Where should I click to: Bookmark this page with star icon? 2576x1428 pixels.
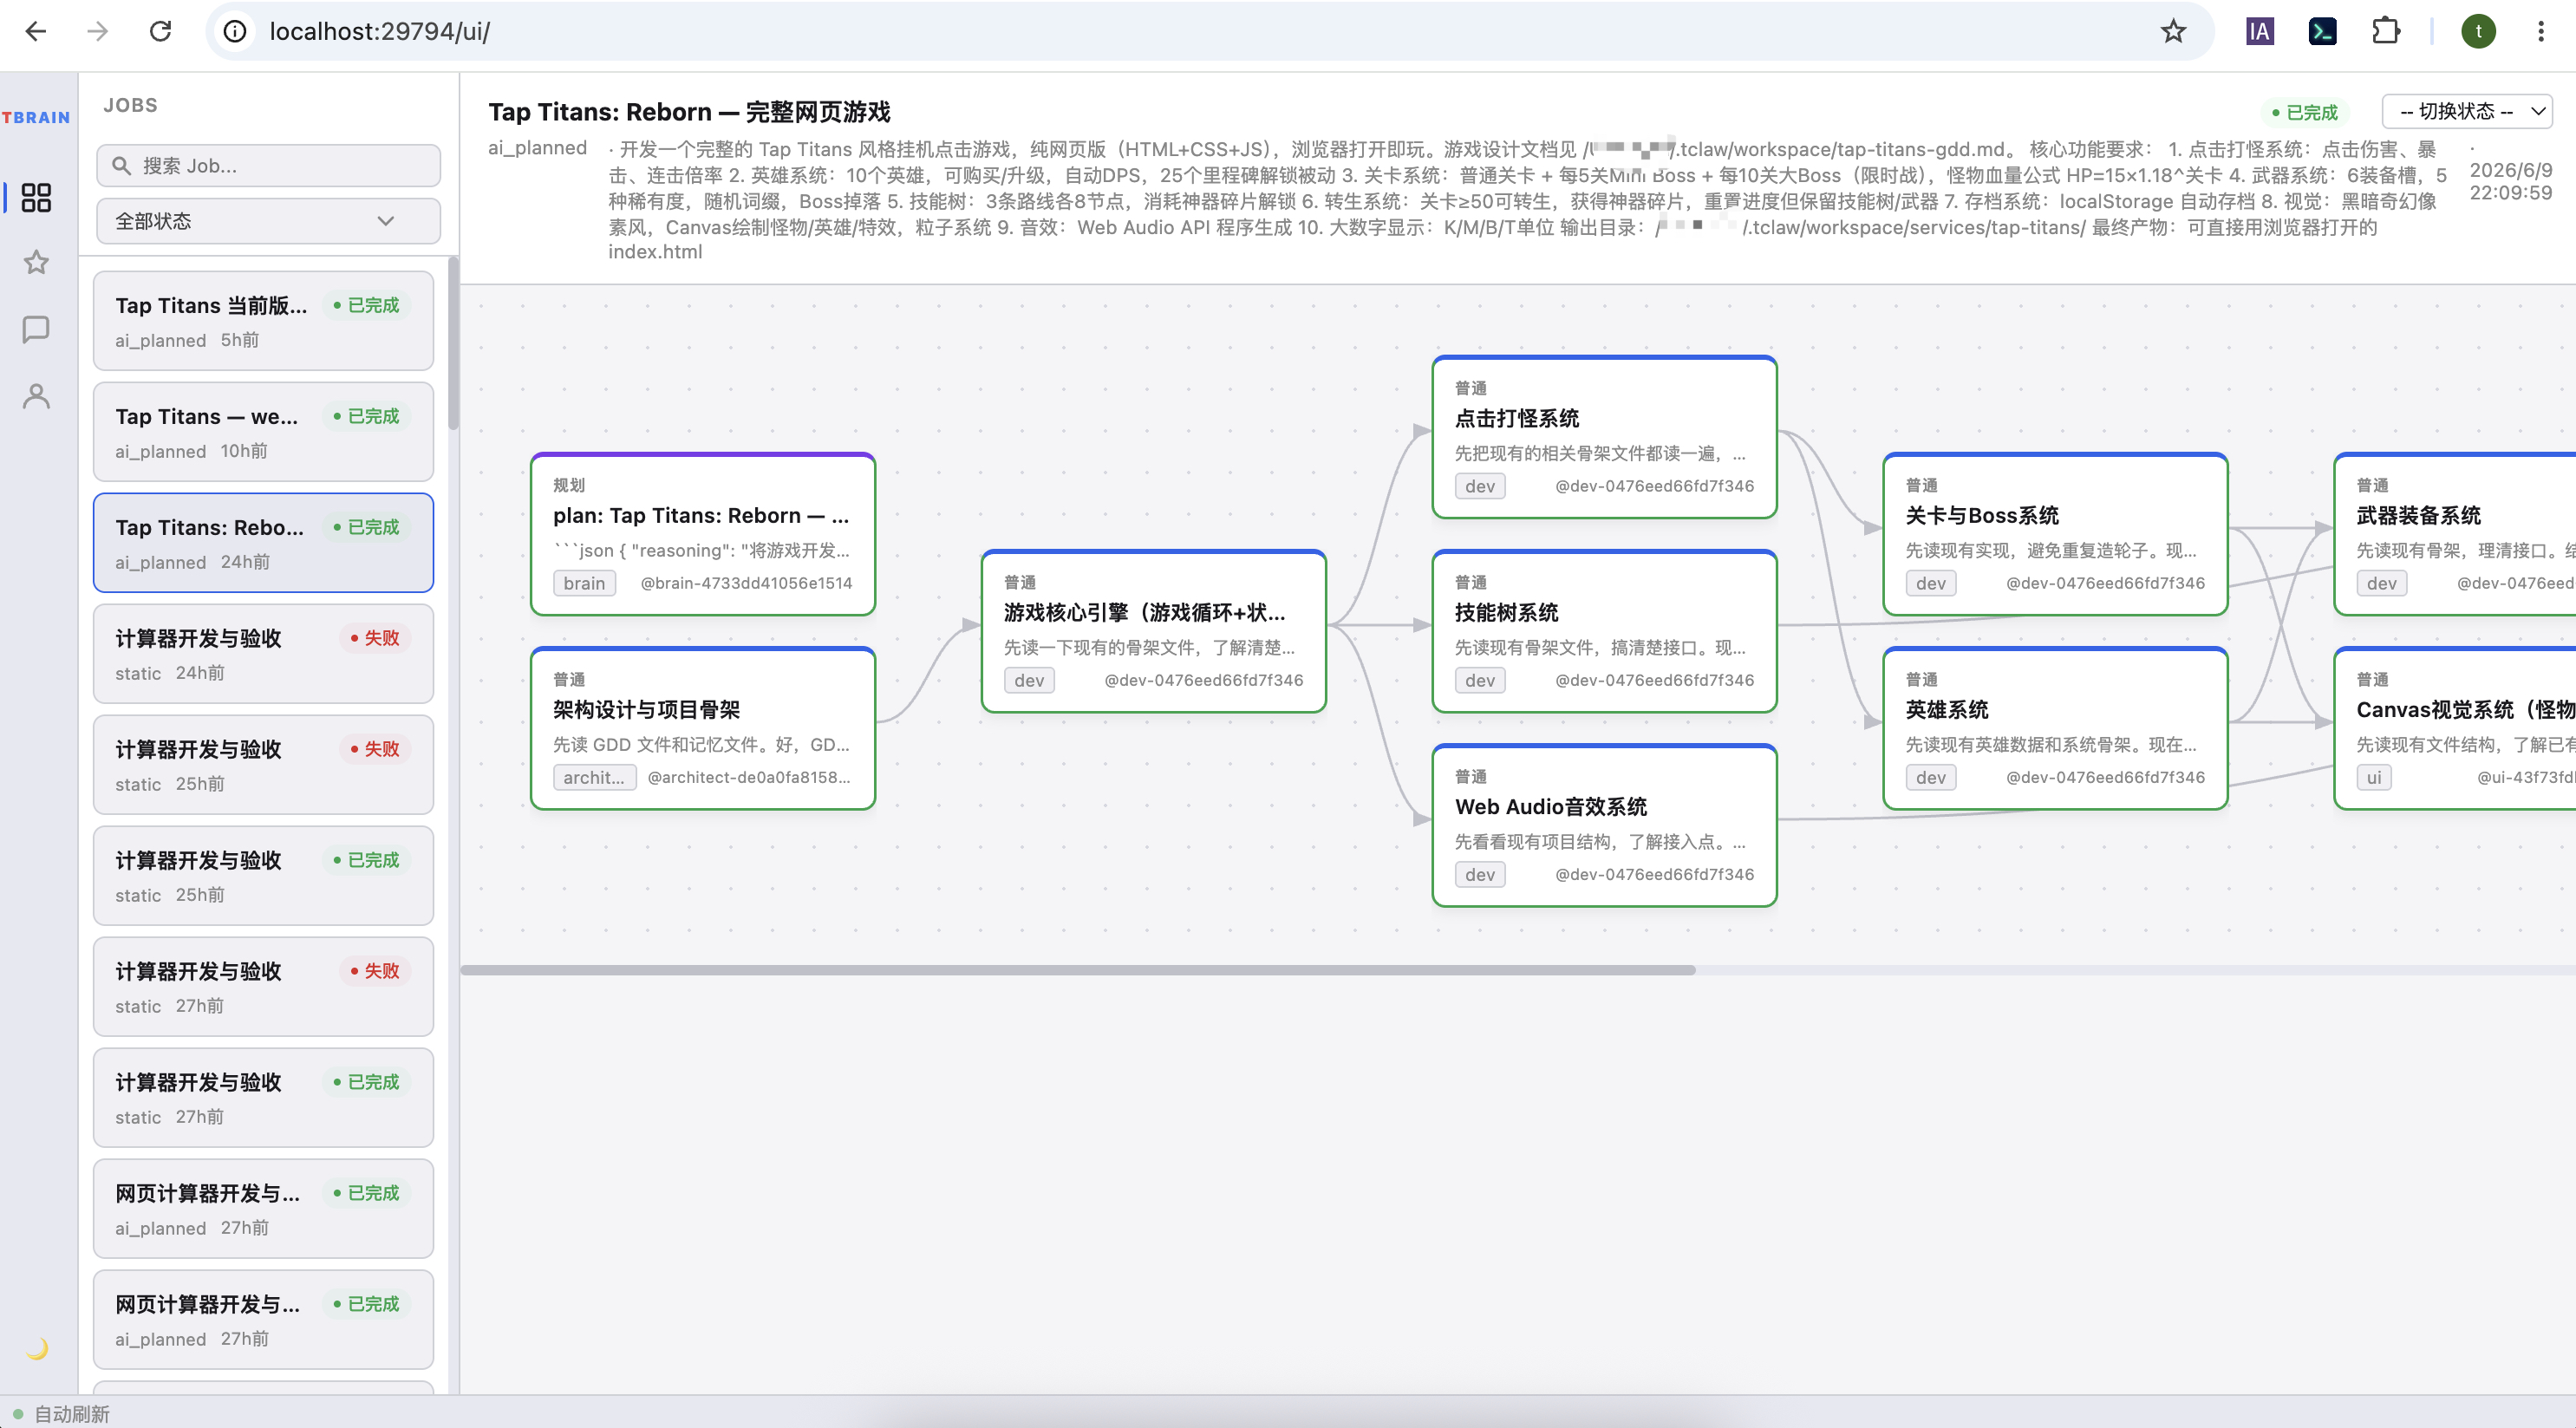point(2173,31)
